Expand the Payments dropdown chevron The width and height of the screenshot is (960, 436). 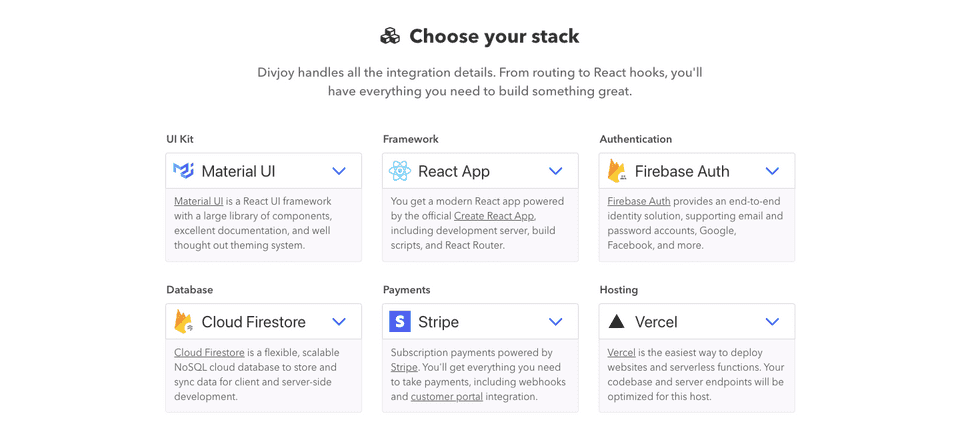coord(555,321)
